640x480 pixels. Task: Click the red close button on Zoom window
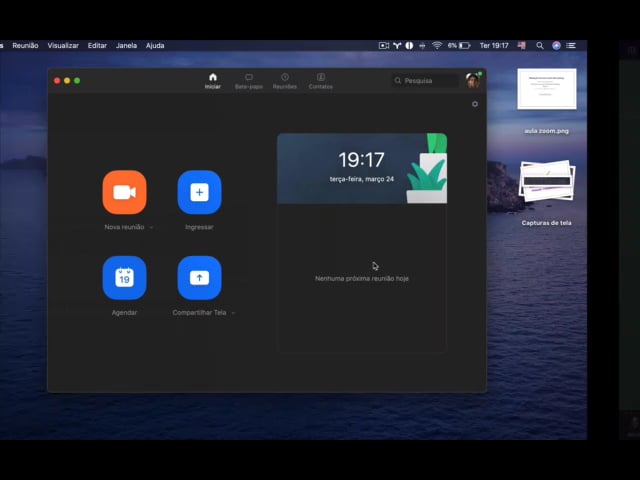(57, 81)
